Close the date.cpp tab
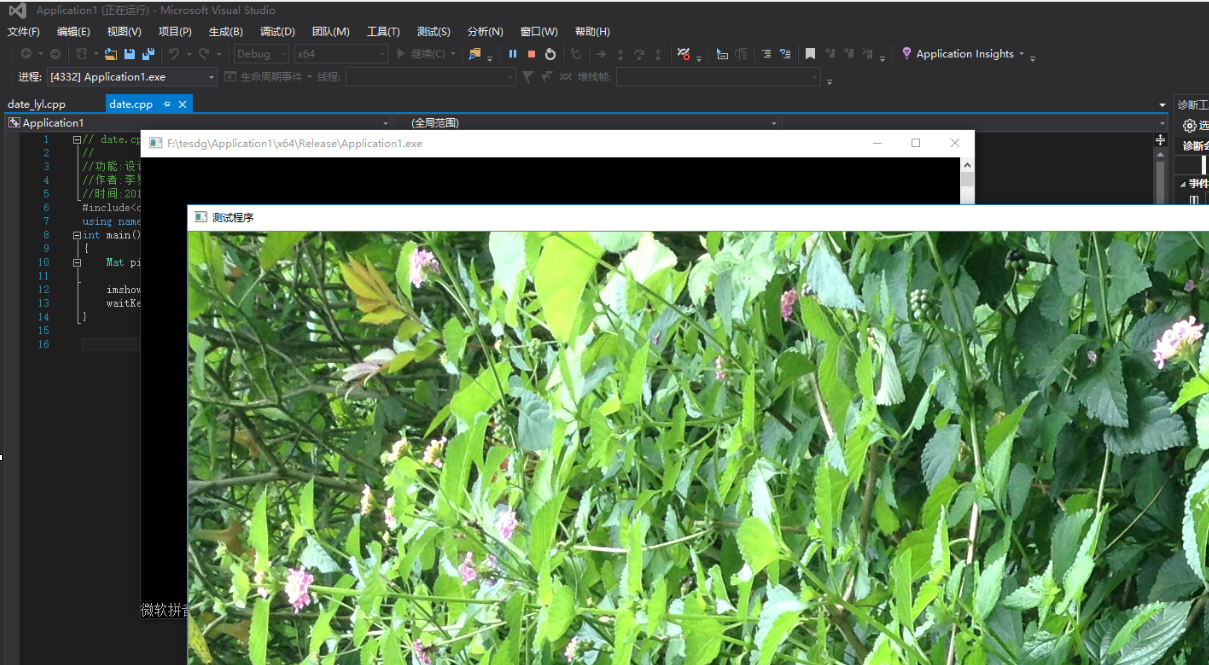 [x=183, y=104]
